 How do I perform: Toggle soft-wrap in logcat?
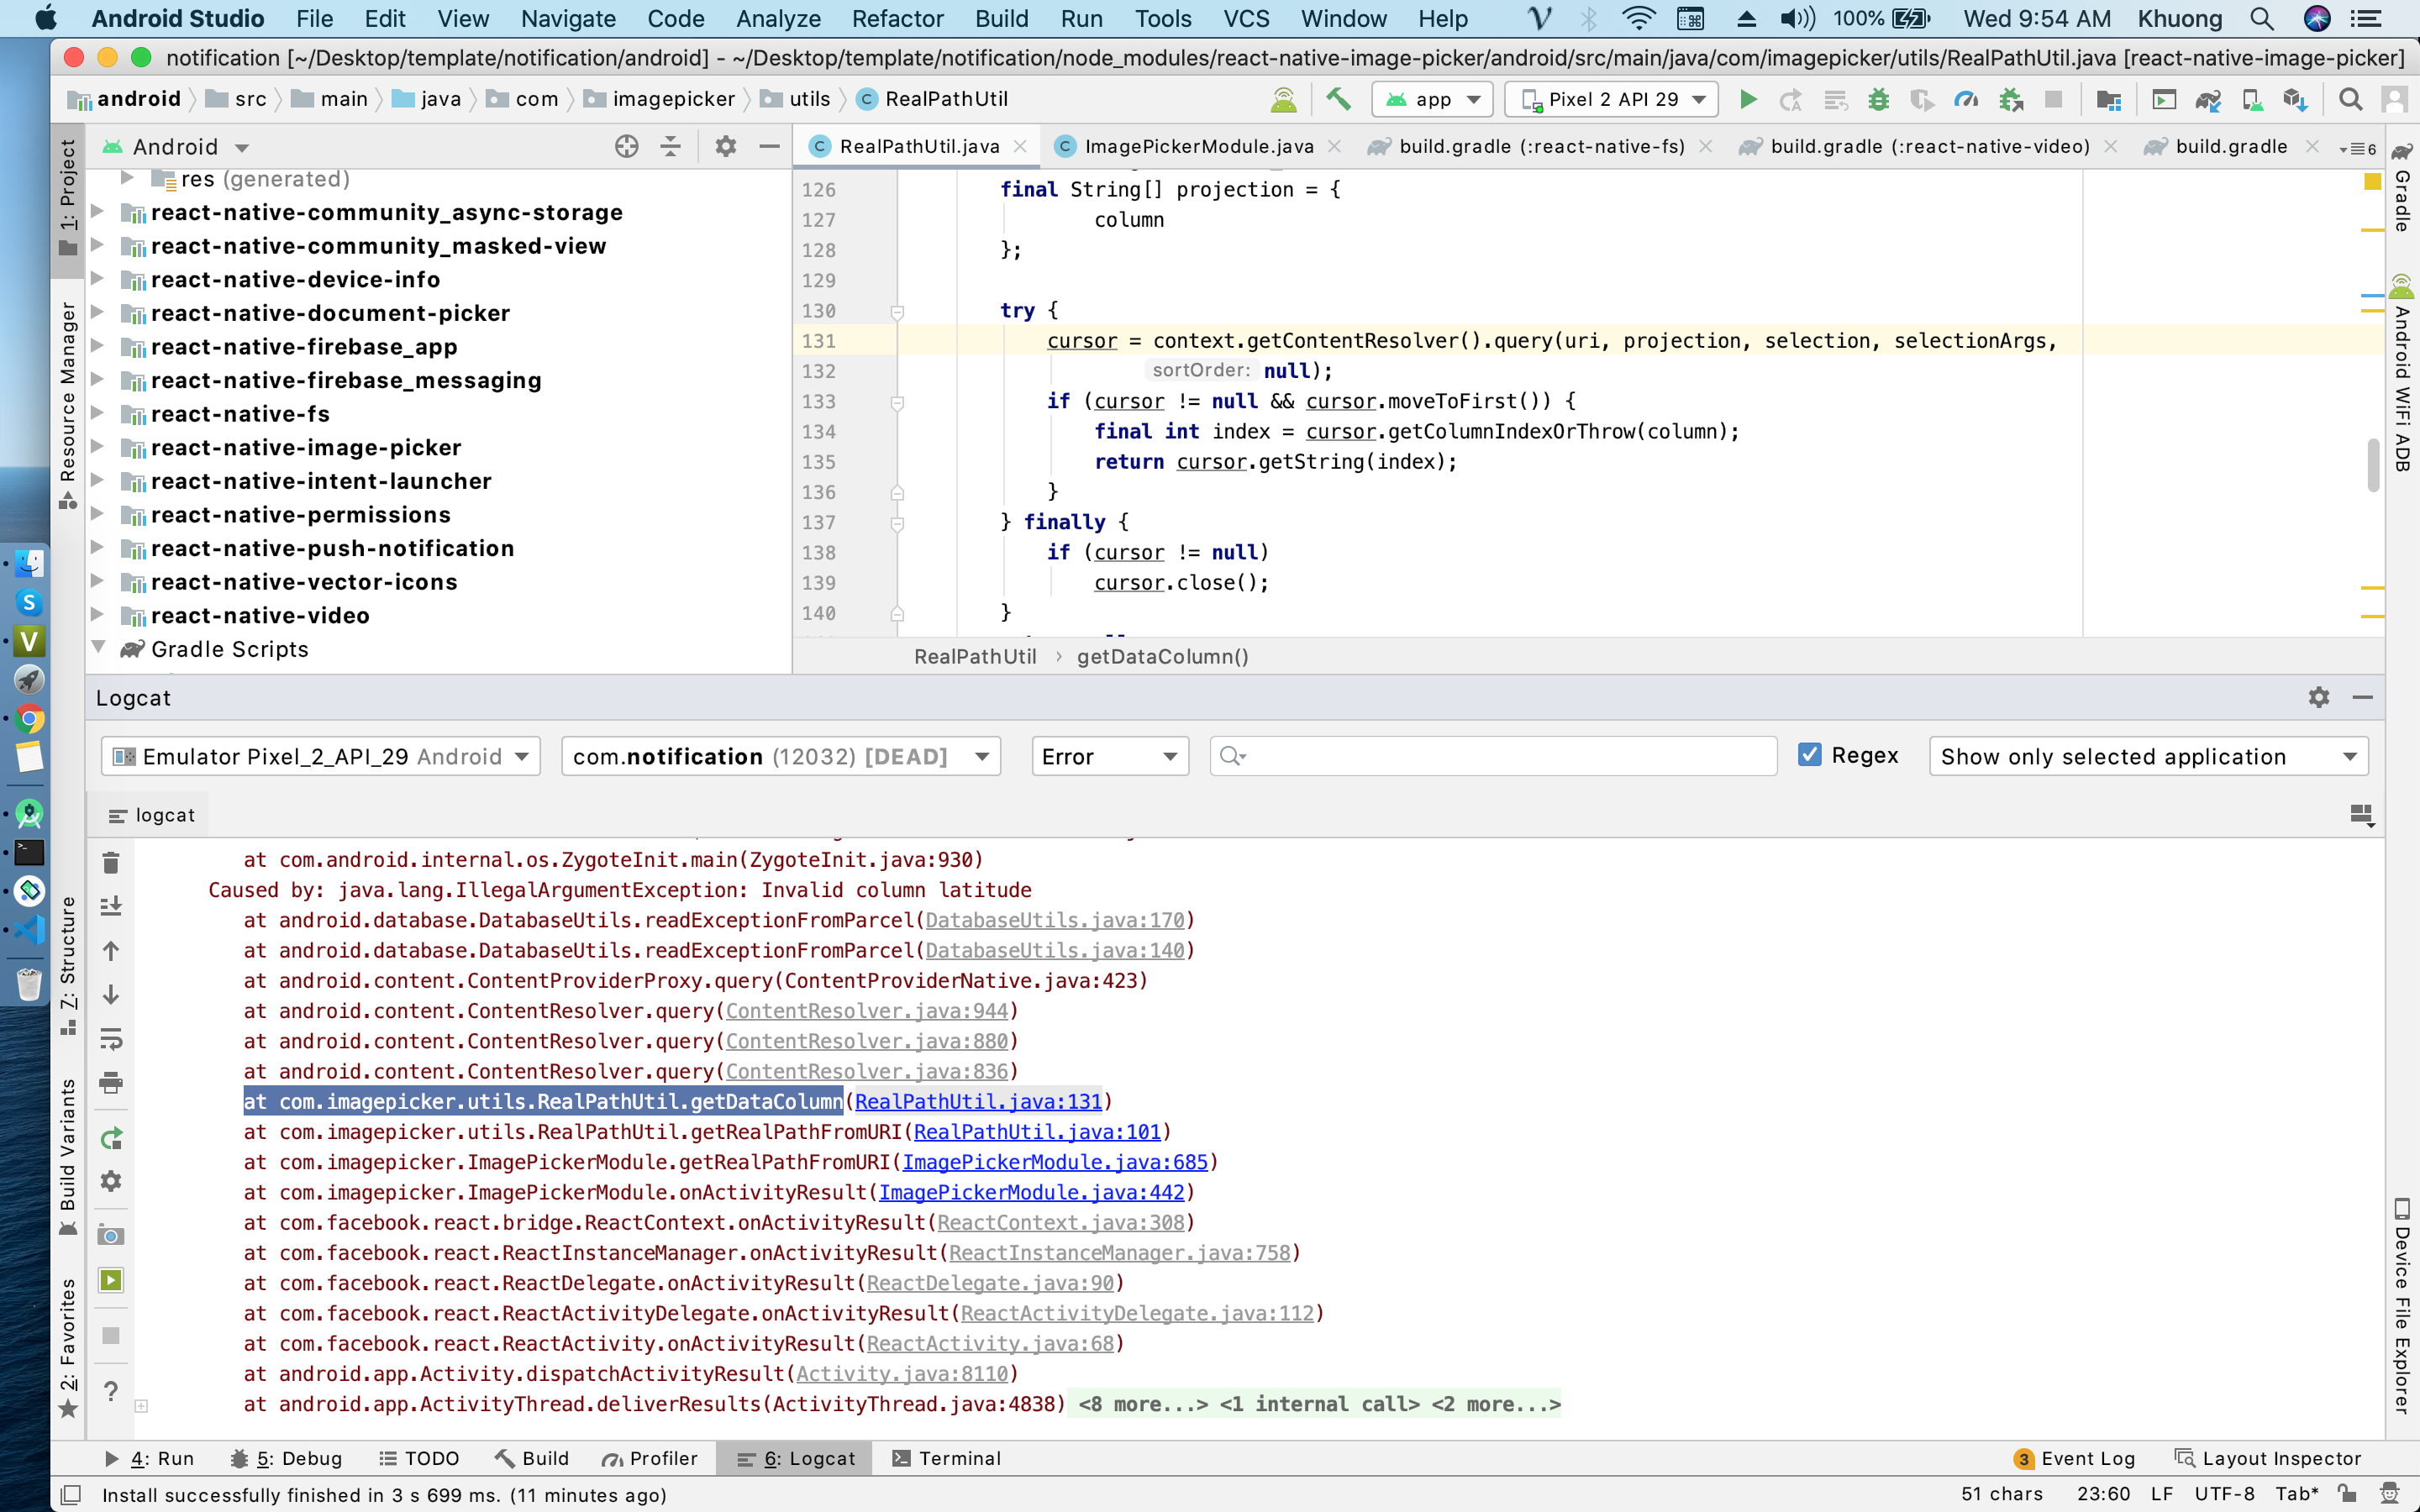click(111, 1039)
